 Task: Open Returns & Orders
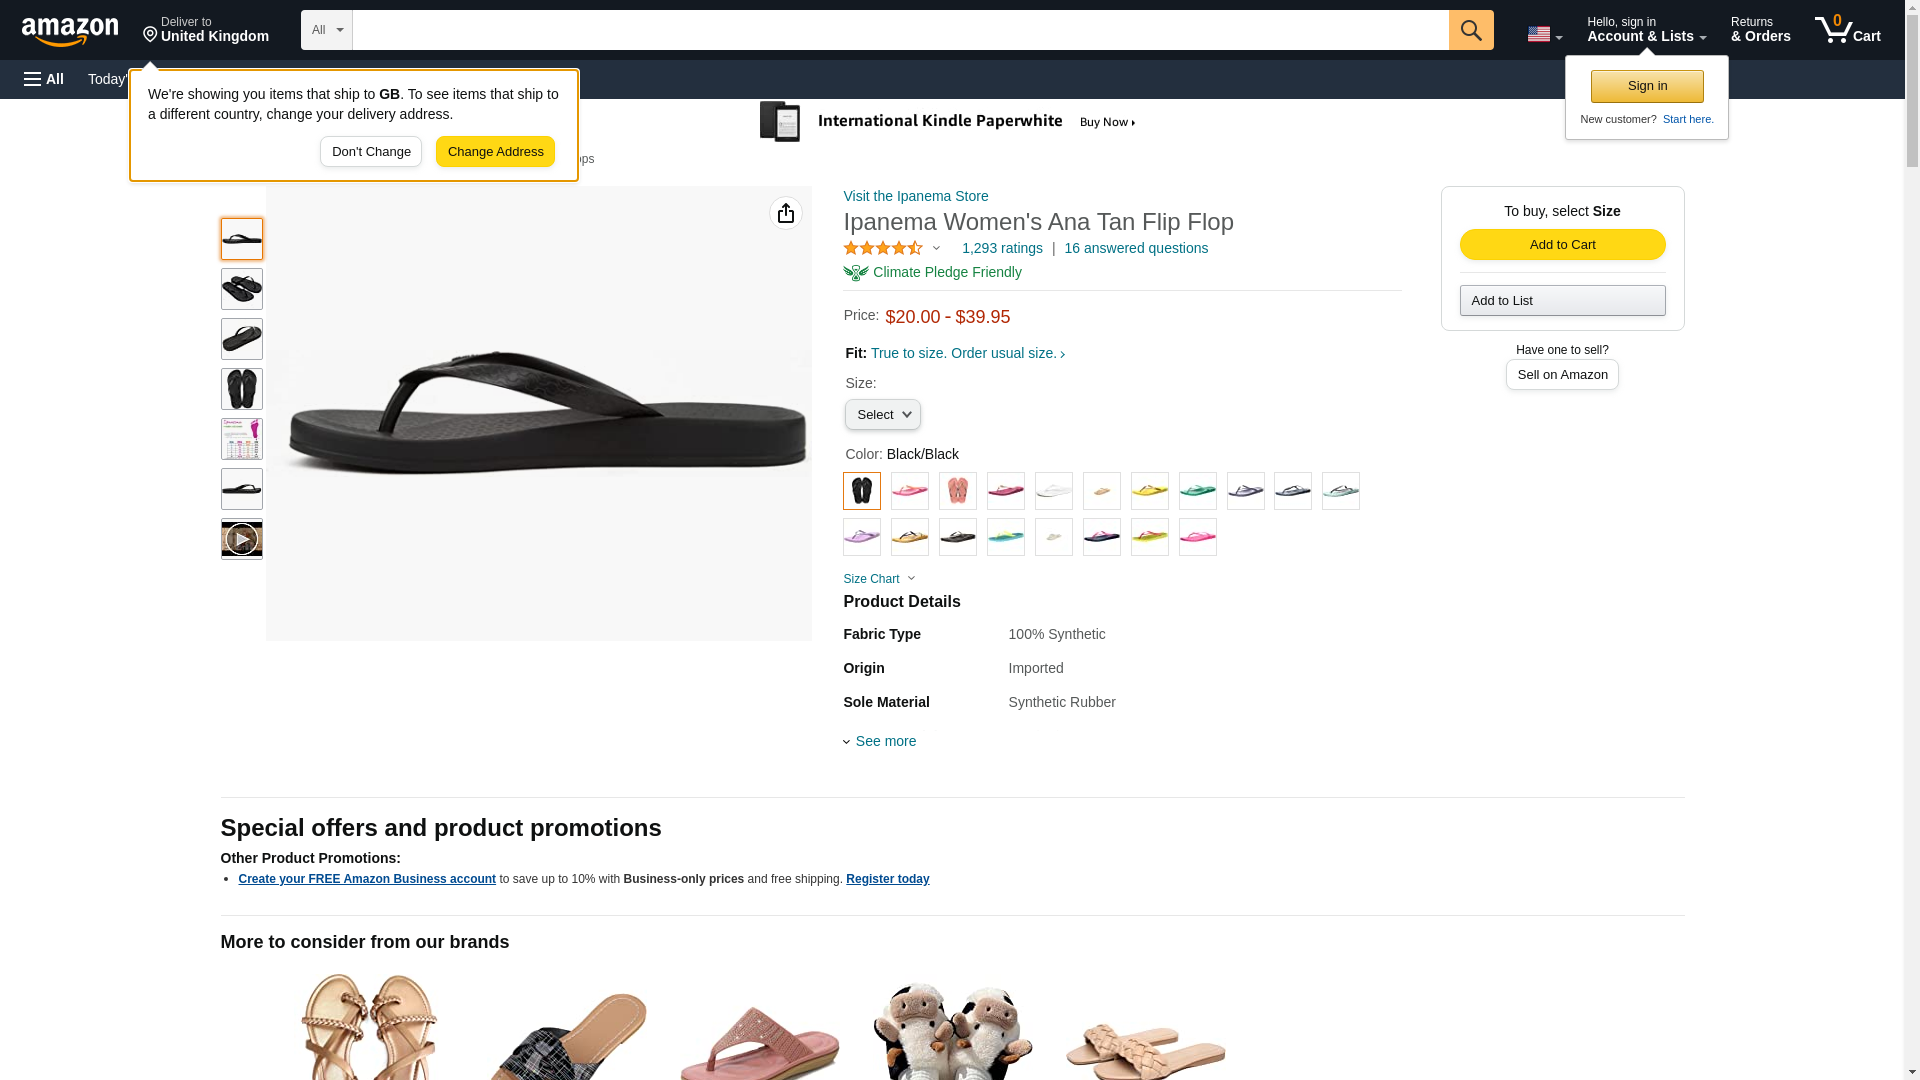[x=1760, y=30]
